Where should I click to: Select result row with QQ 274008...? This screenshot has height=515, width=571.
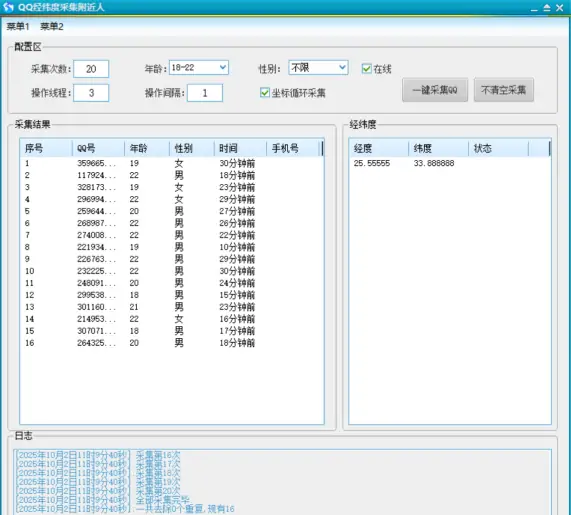[172, 235]
